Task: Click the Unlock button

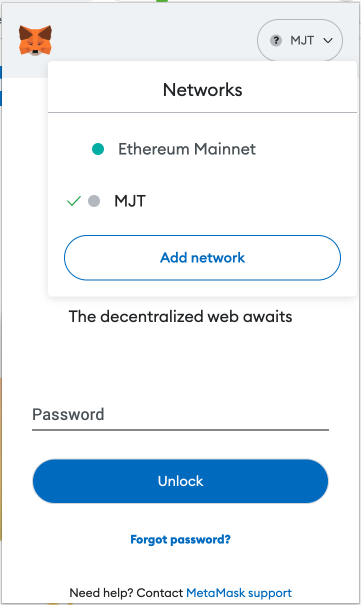Action: pyautogui.click(x=180, y=481)
